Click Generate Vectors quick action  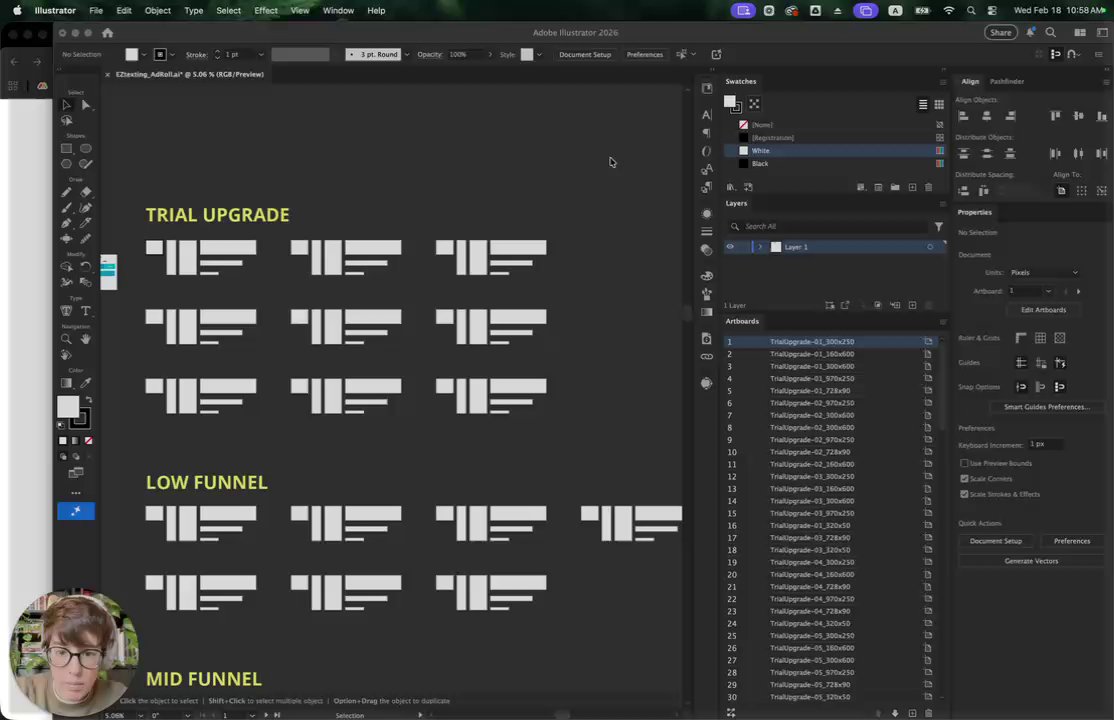pos(1031,561)
